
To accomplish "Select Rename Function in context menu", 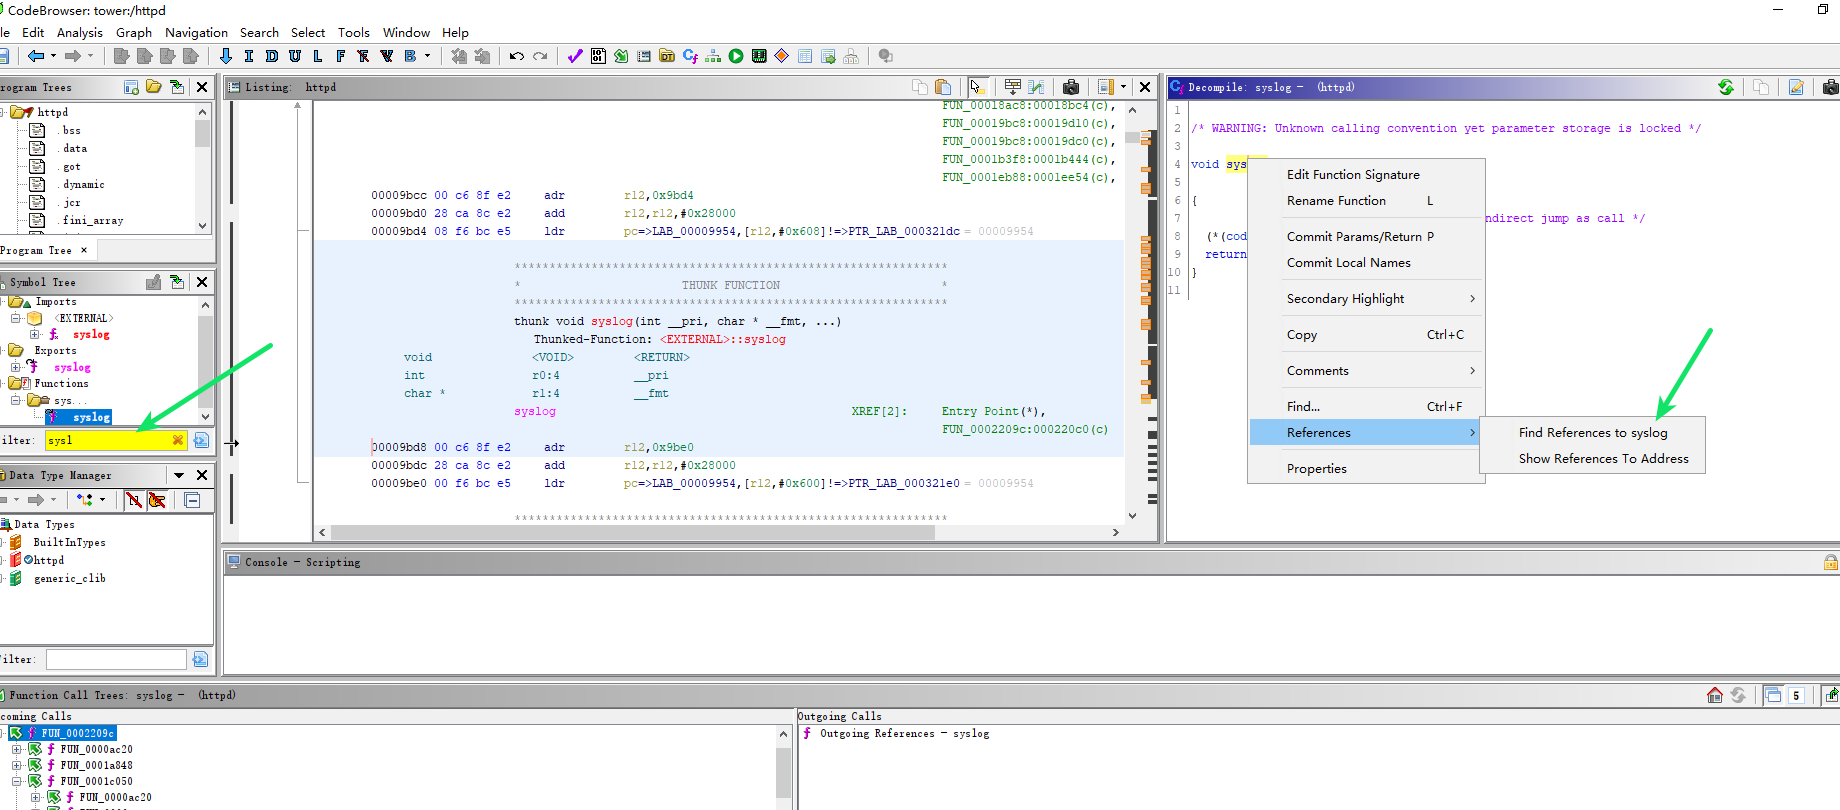I will tap(1336, 200).
